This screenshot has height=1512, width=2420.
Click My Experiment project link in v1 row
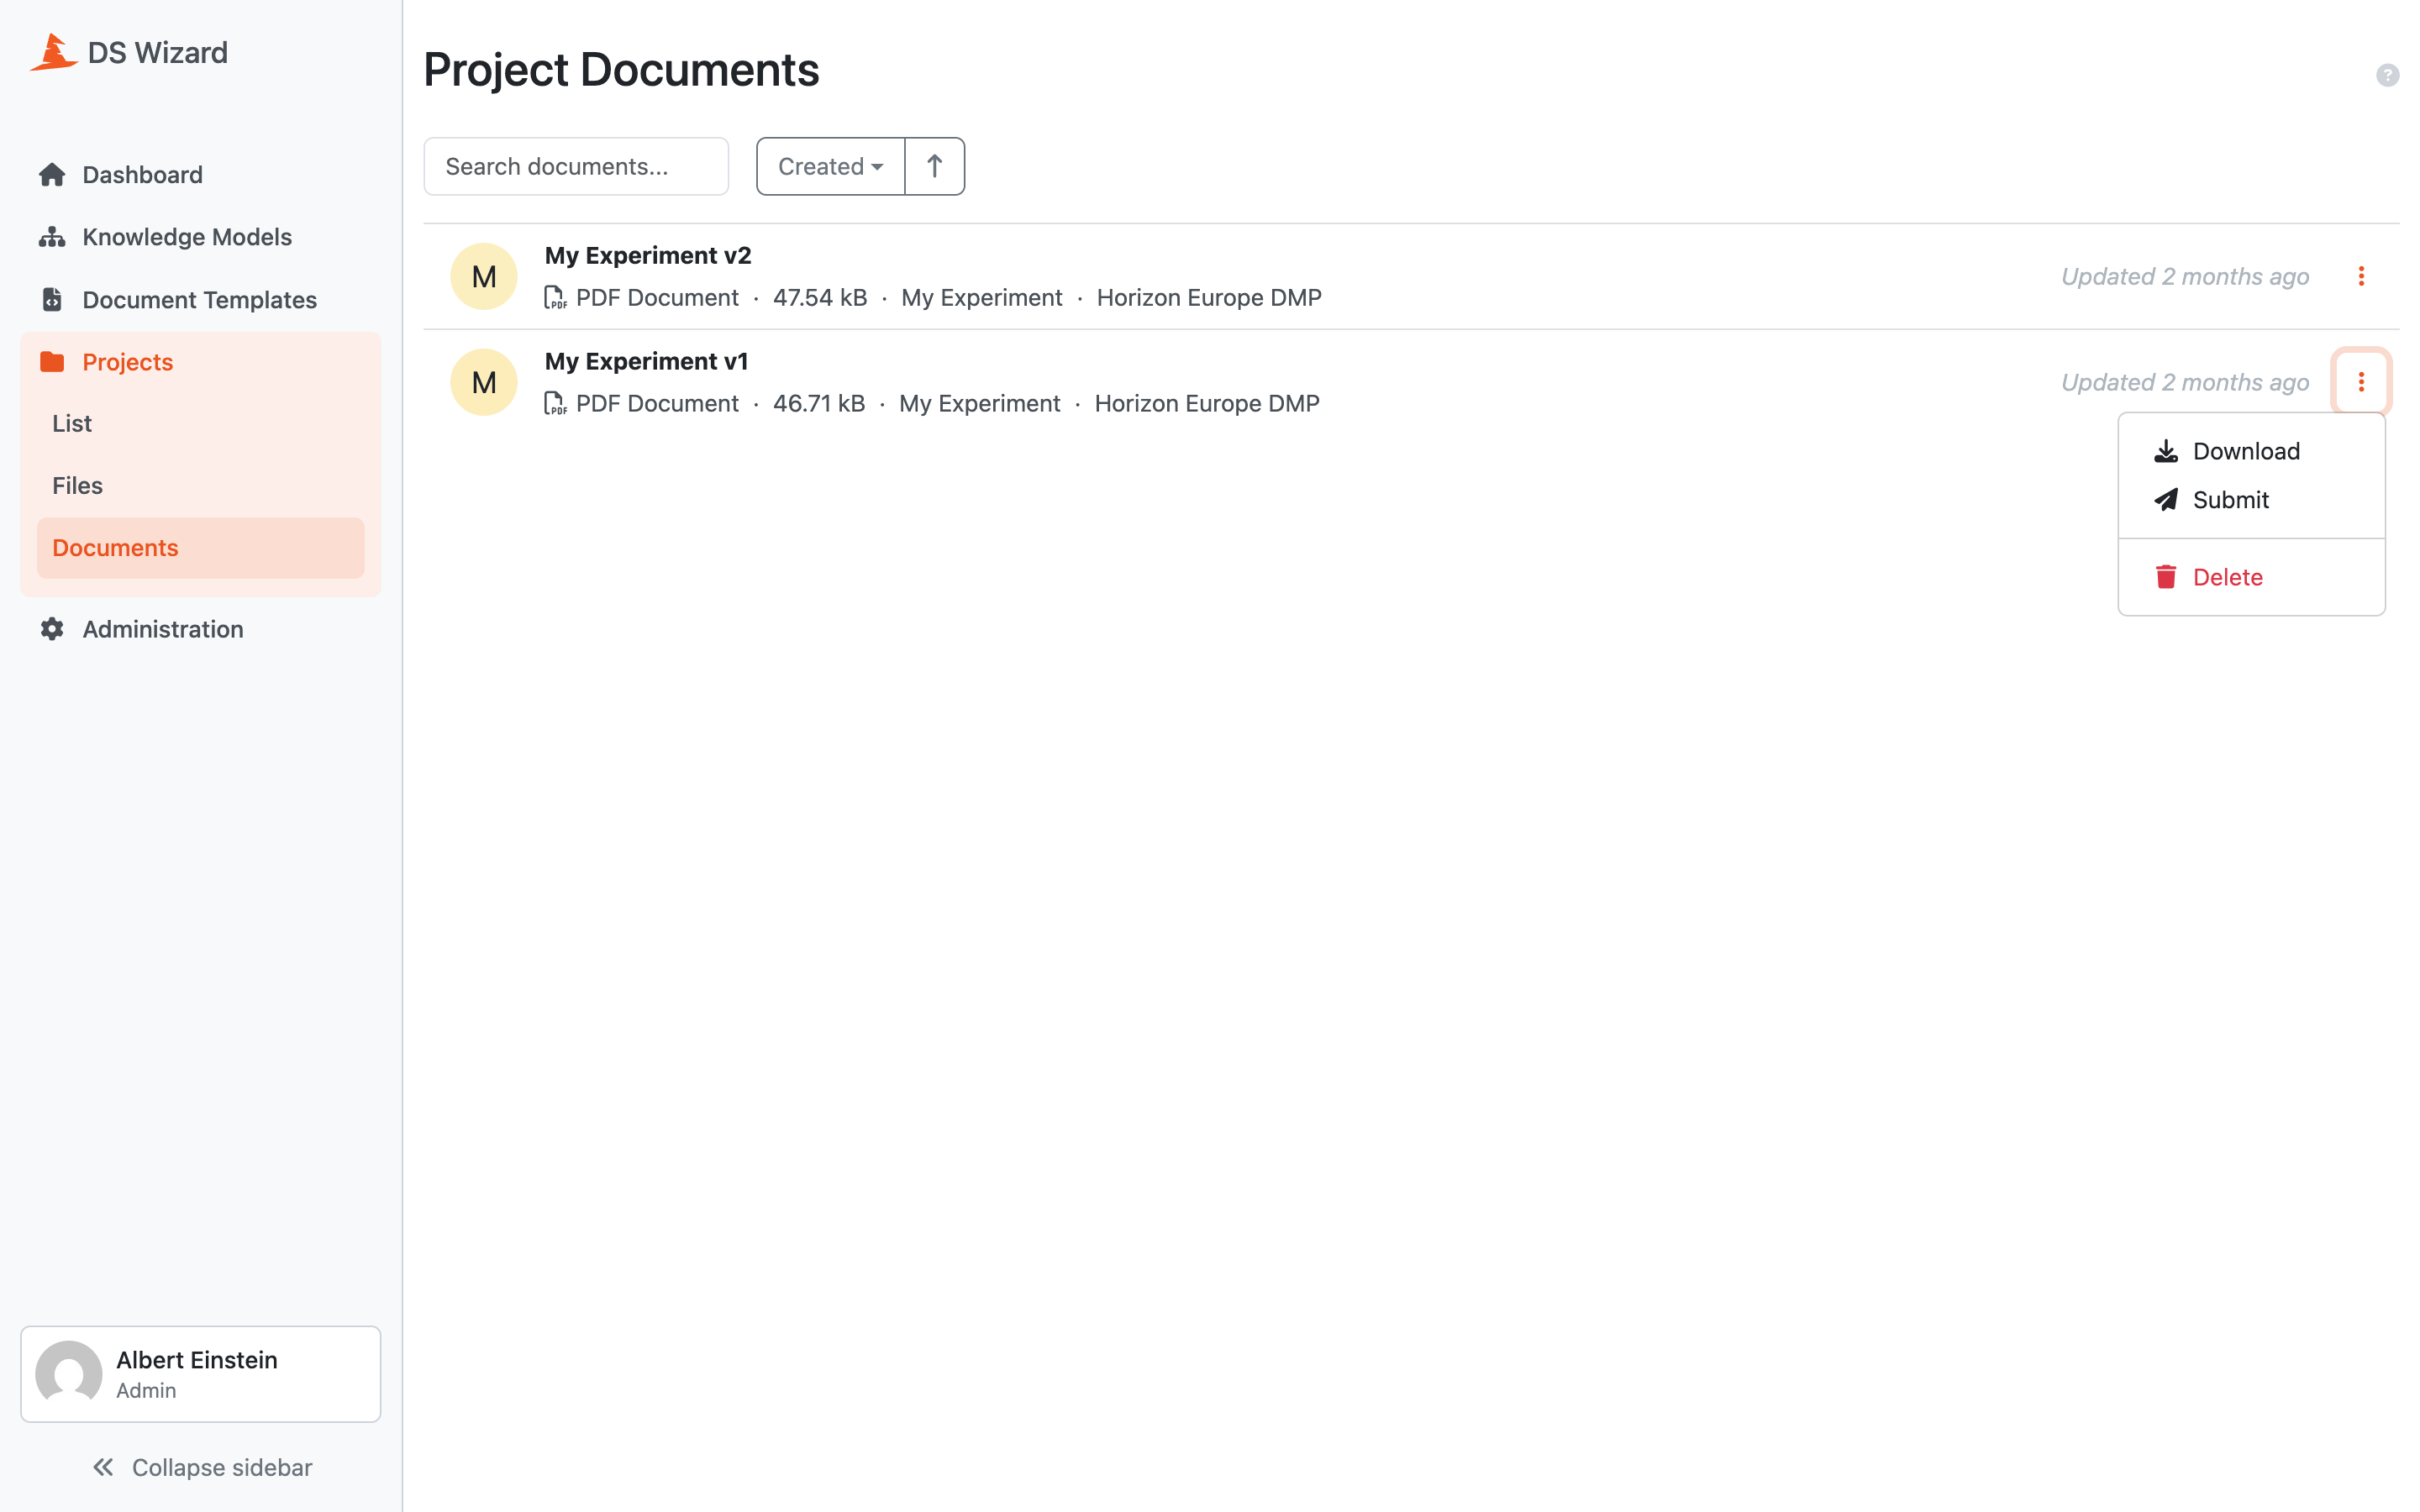point(979,404)
